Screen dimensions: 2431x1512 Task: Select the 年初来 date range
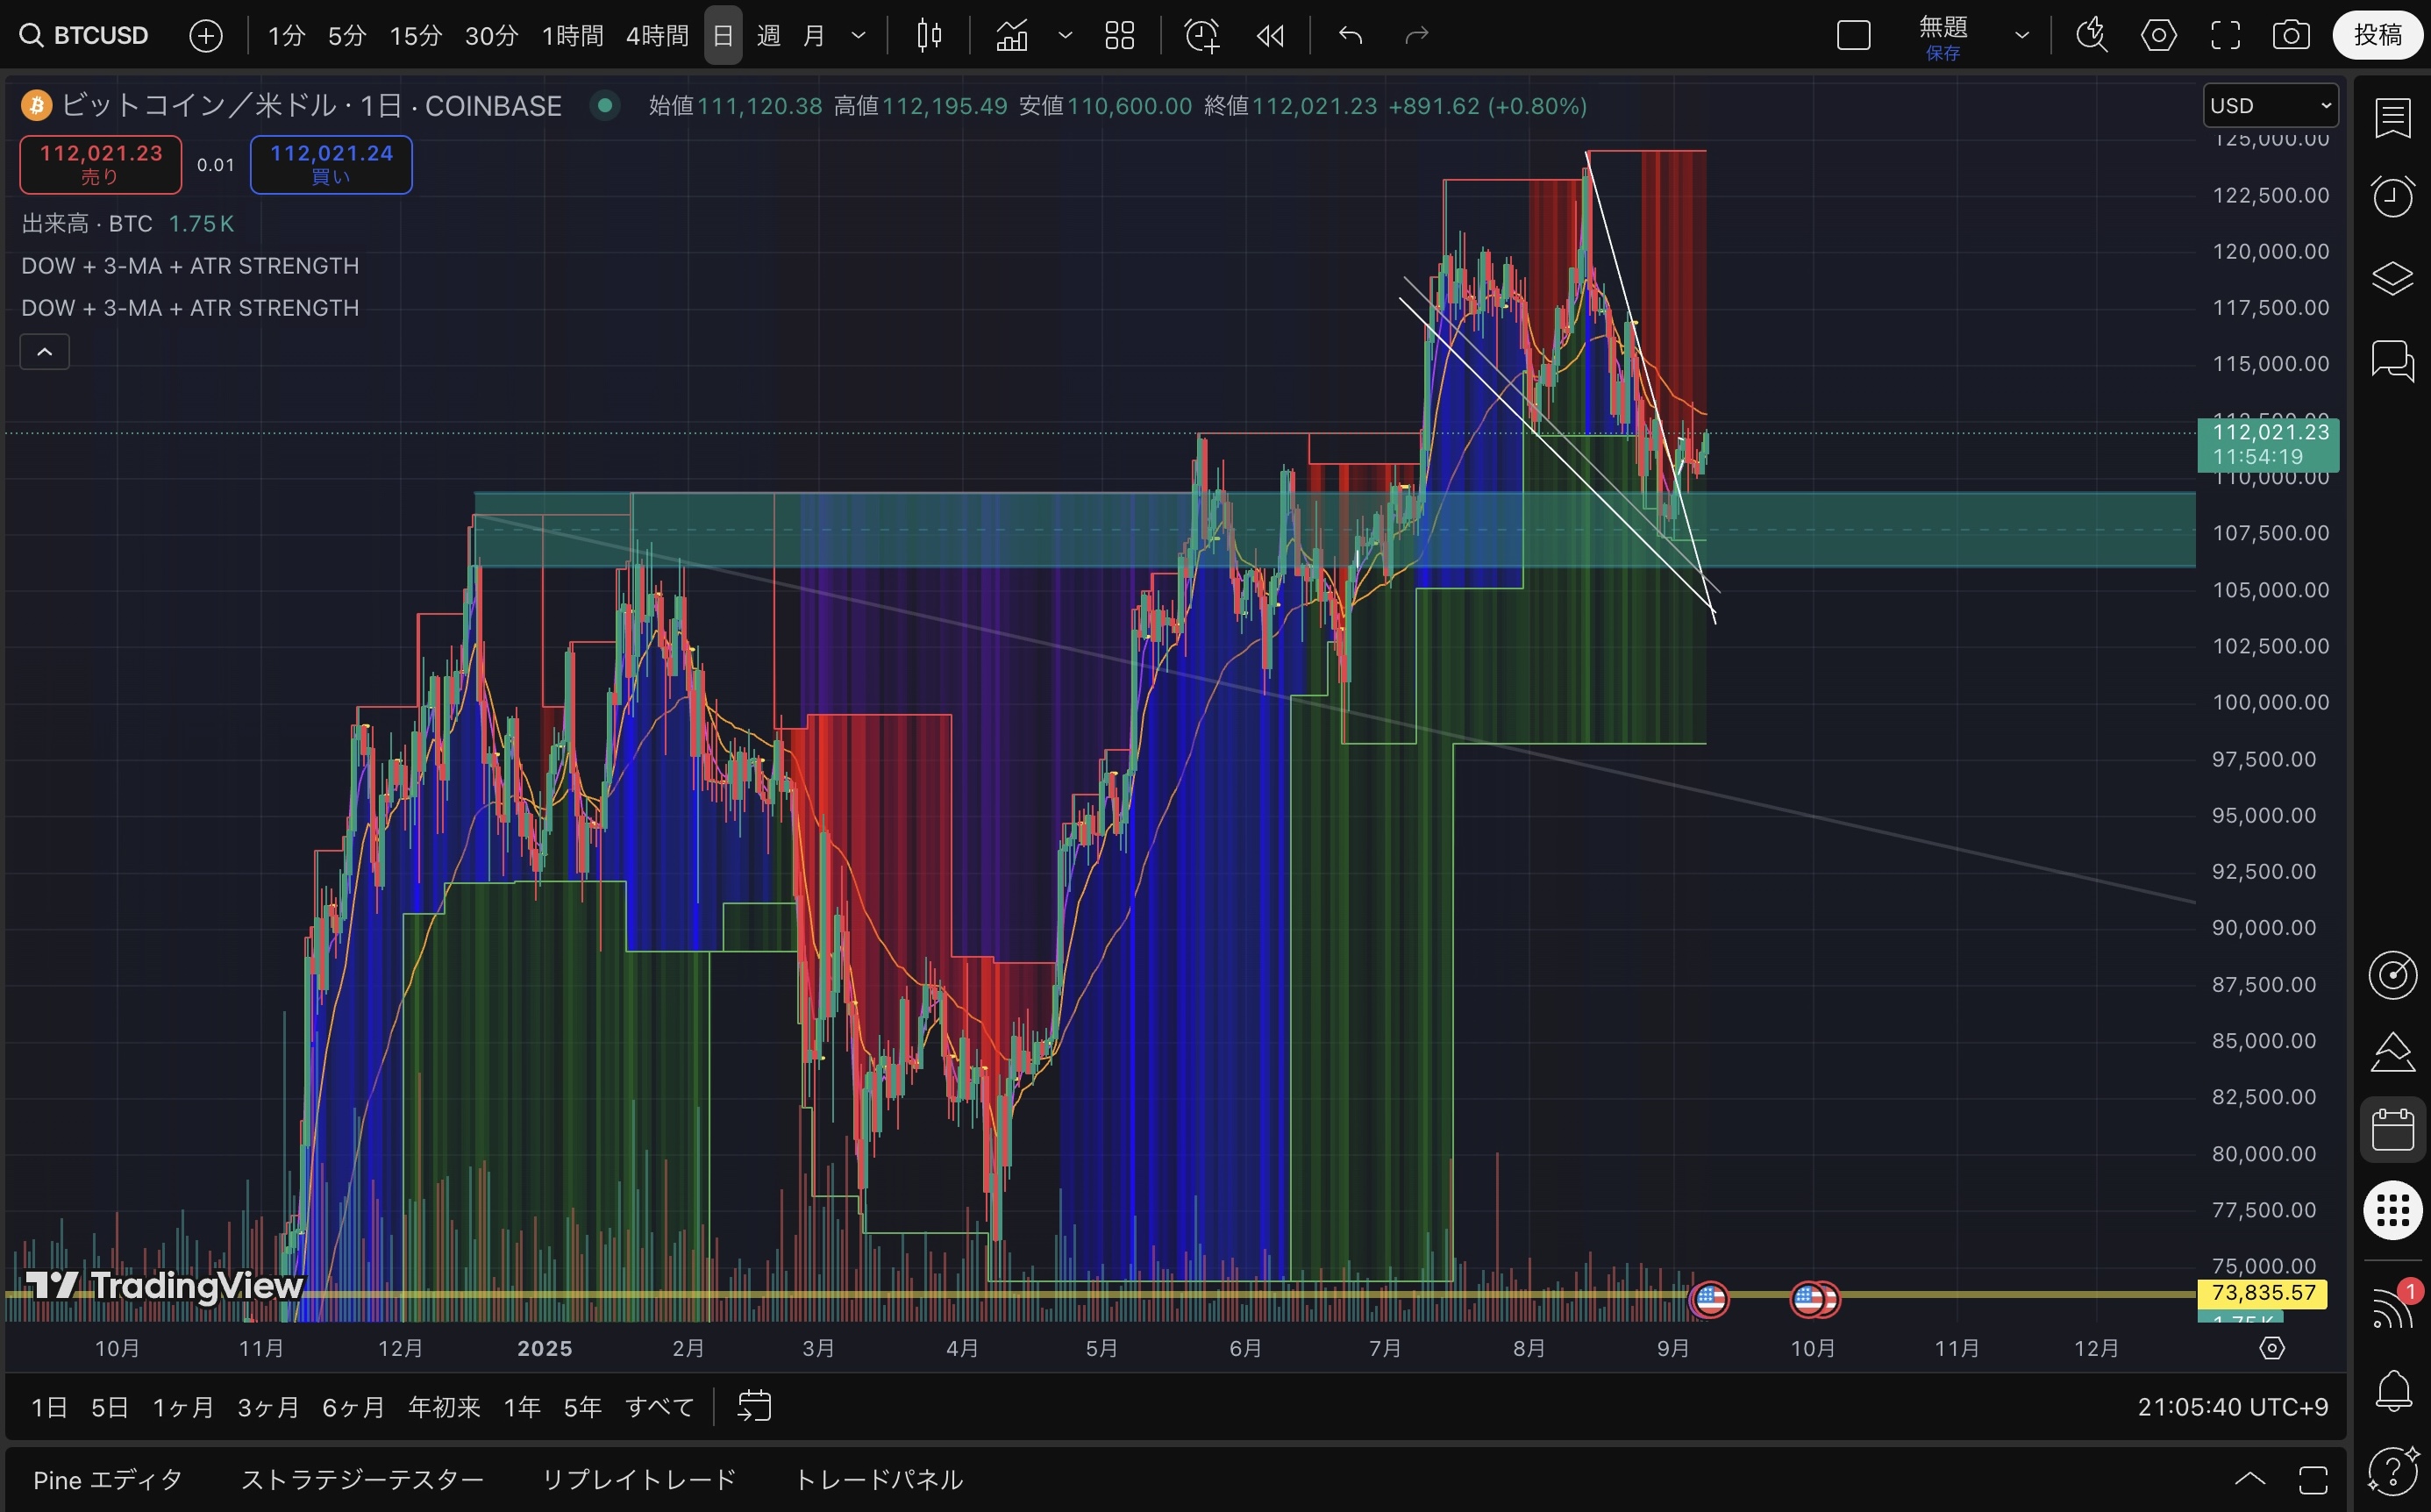tap(444, 1407)
